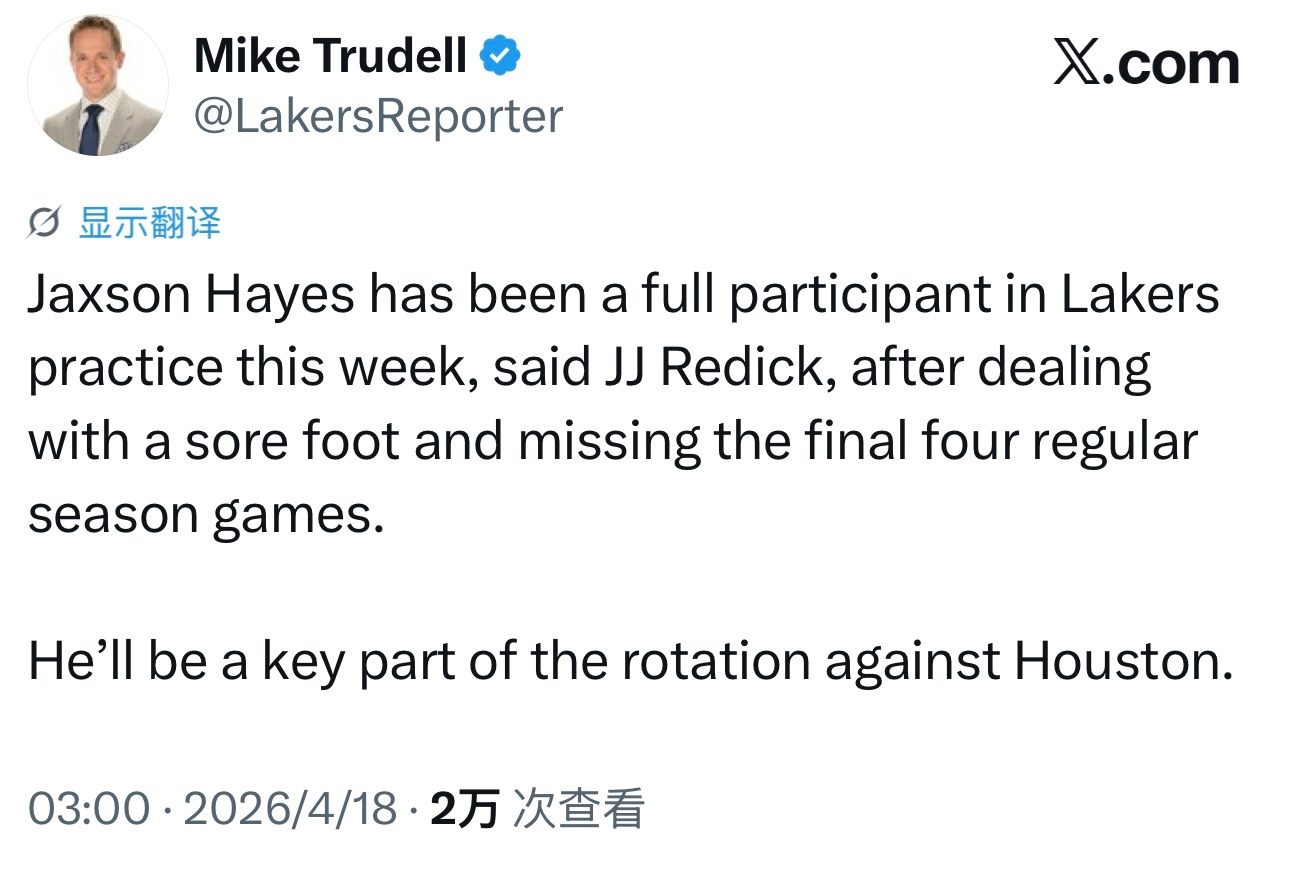Click the word "Lakers" in tweet body
This screenshot has width=1290, height=870.
pyautogui.click(x=1139, y=296)
